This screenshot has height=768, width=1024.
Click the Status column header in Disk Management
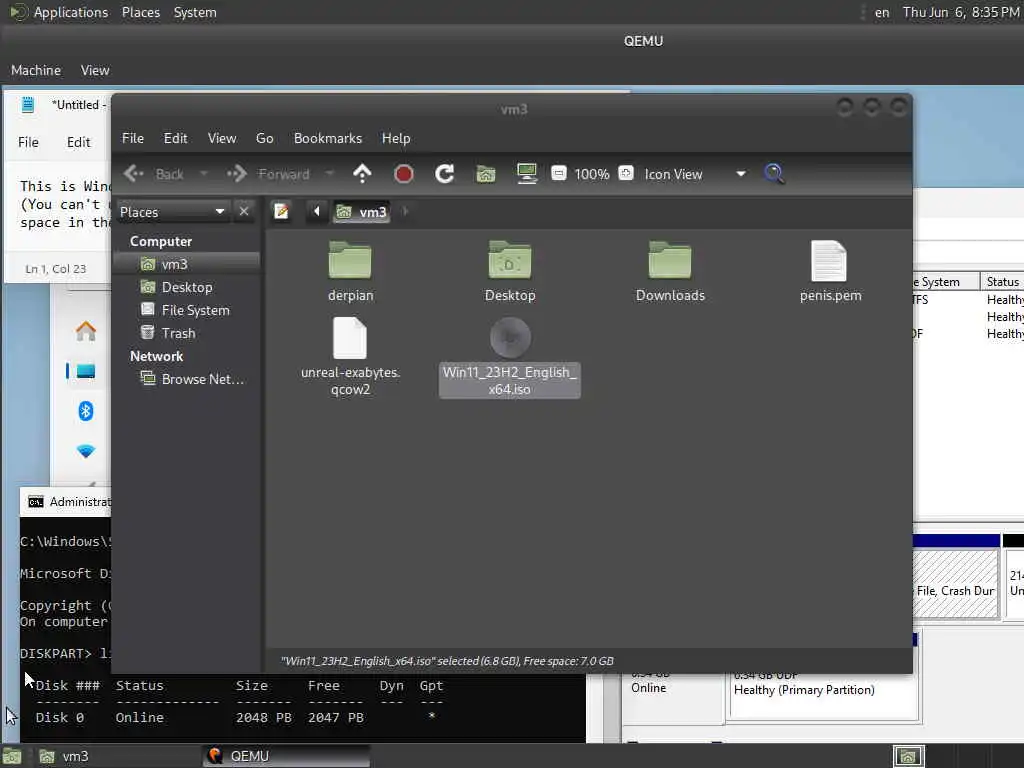coord(1002,281)
